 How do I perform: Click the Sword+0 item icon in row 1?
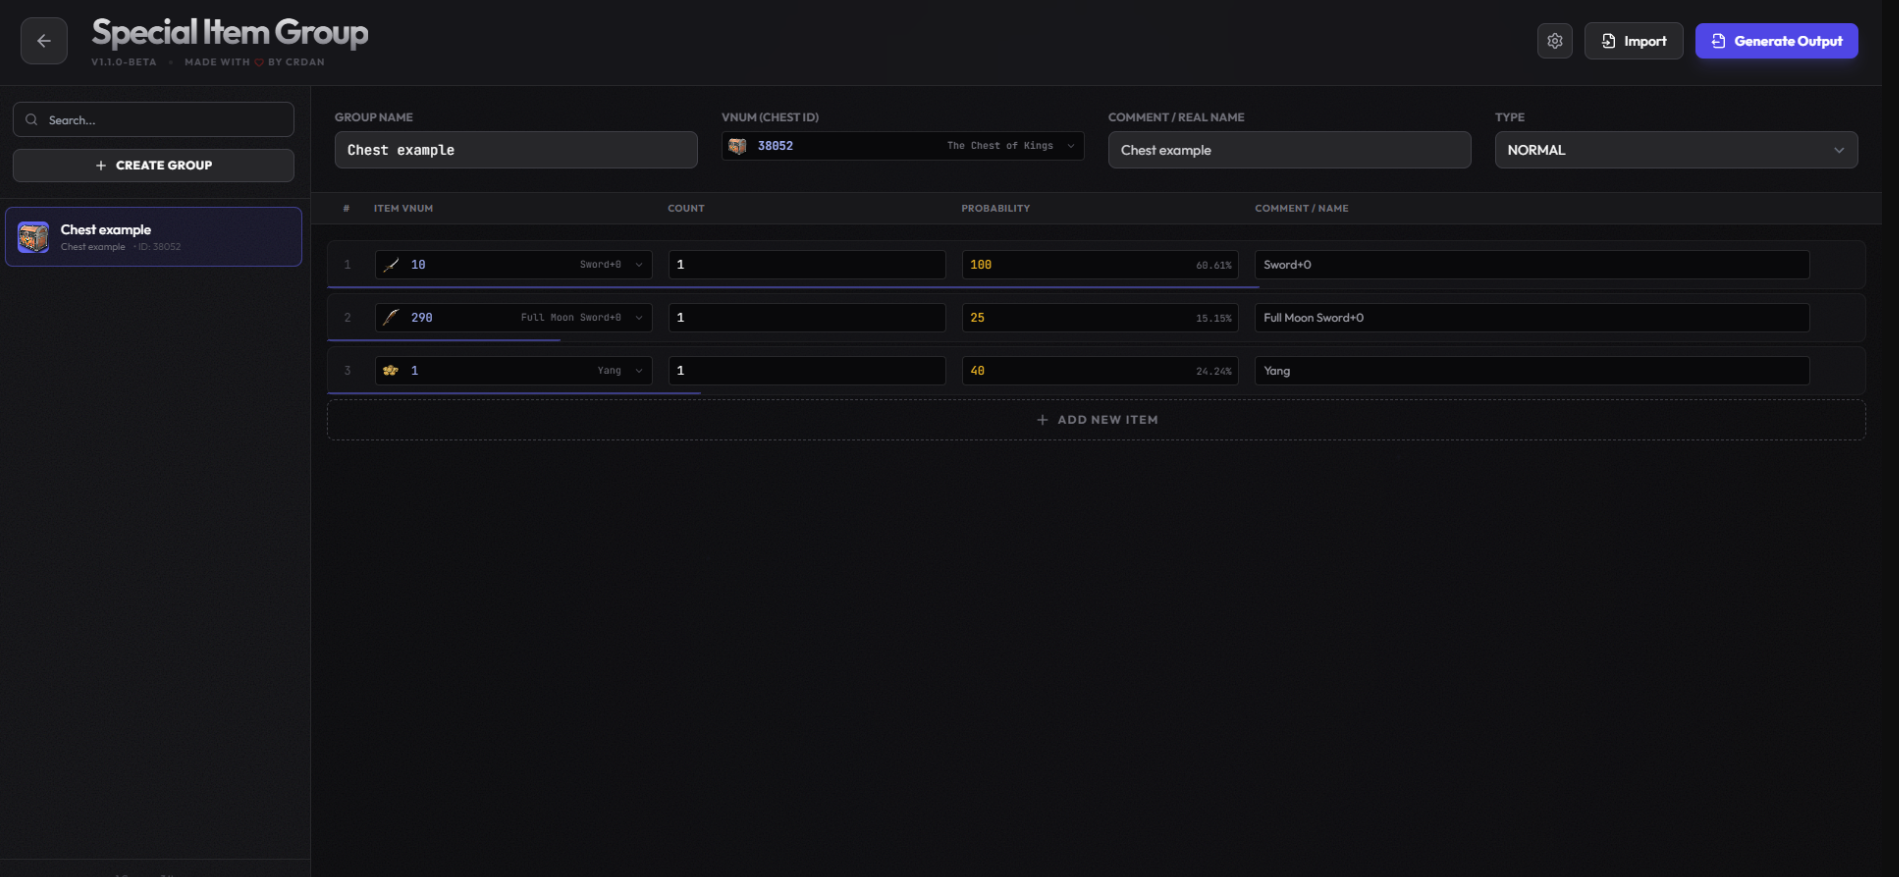coord(391,265)
